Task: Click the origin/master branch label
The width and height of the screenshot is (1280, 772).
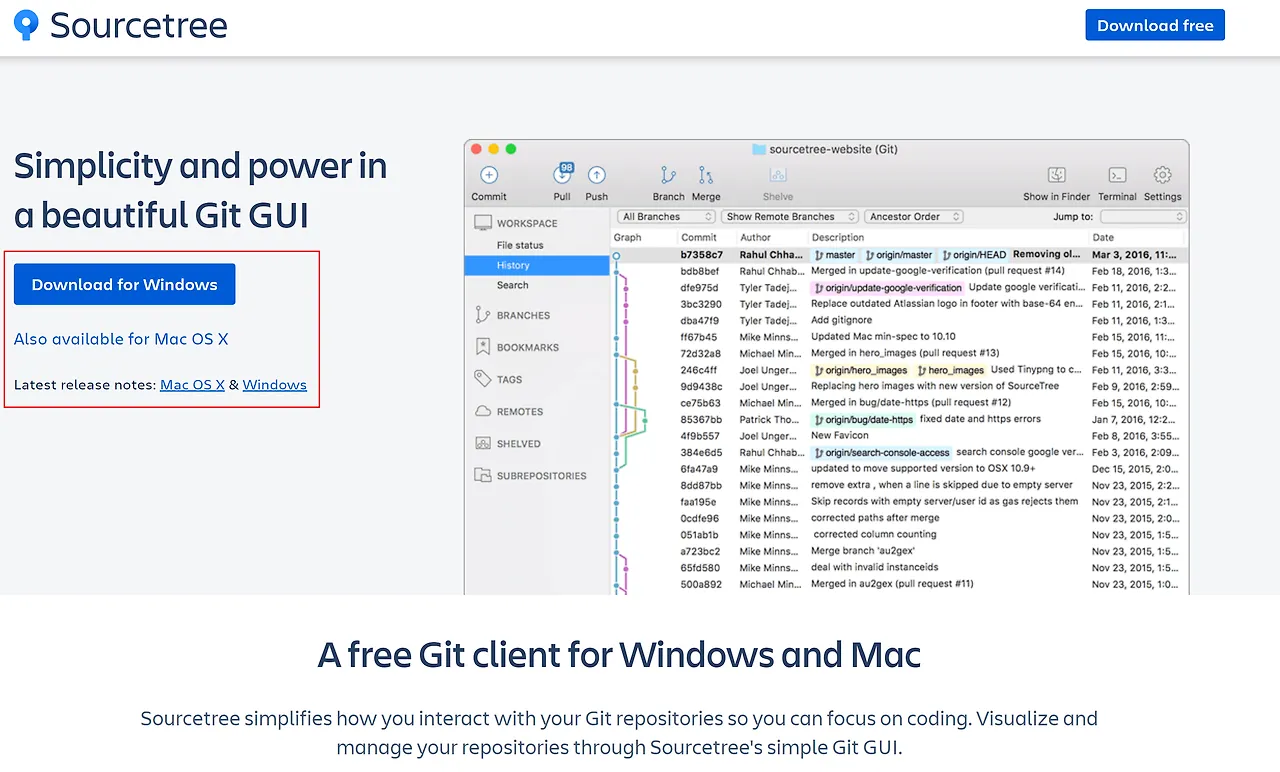Action: (x=899, y=255)
